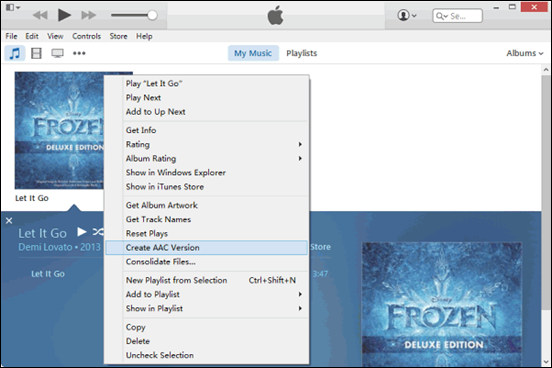The width and height of the screenshot is (552, 368).
Task: Click the Frozen album cover in the grid
Action: (59, 130)
